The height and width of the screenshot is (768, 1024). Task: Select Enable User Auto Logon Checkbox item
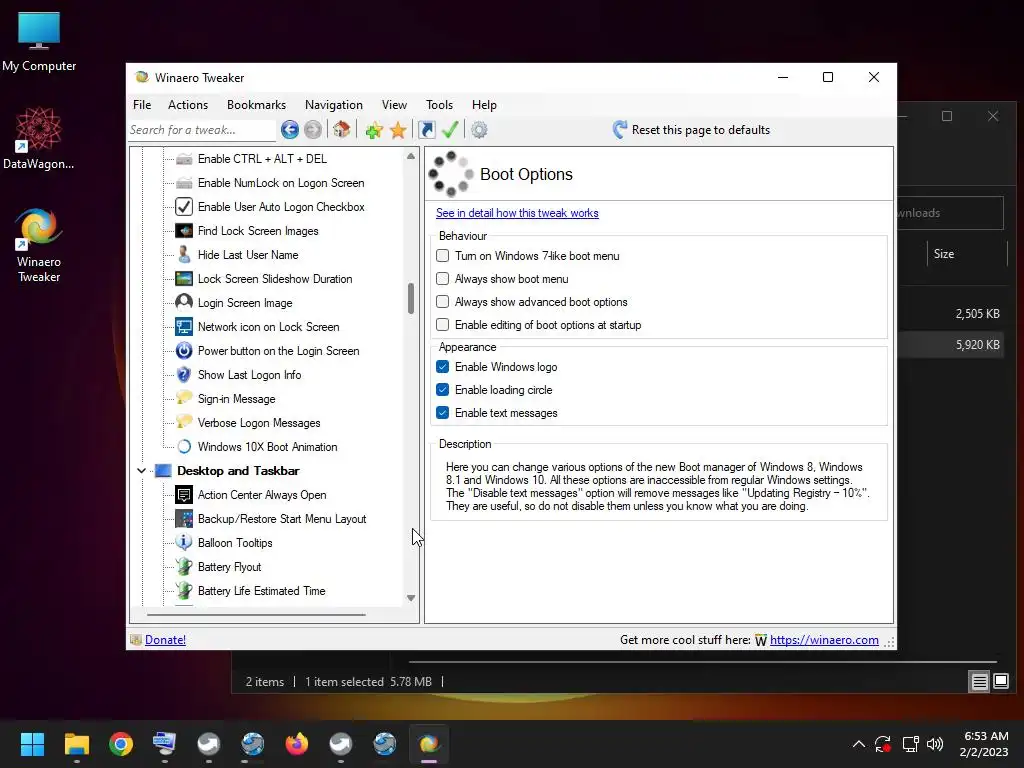(x=281, y=207)
